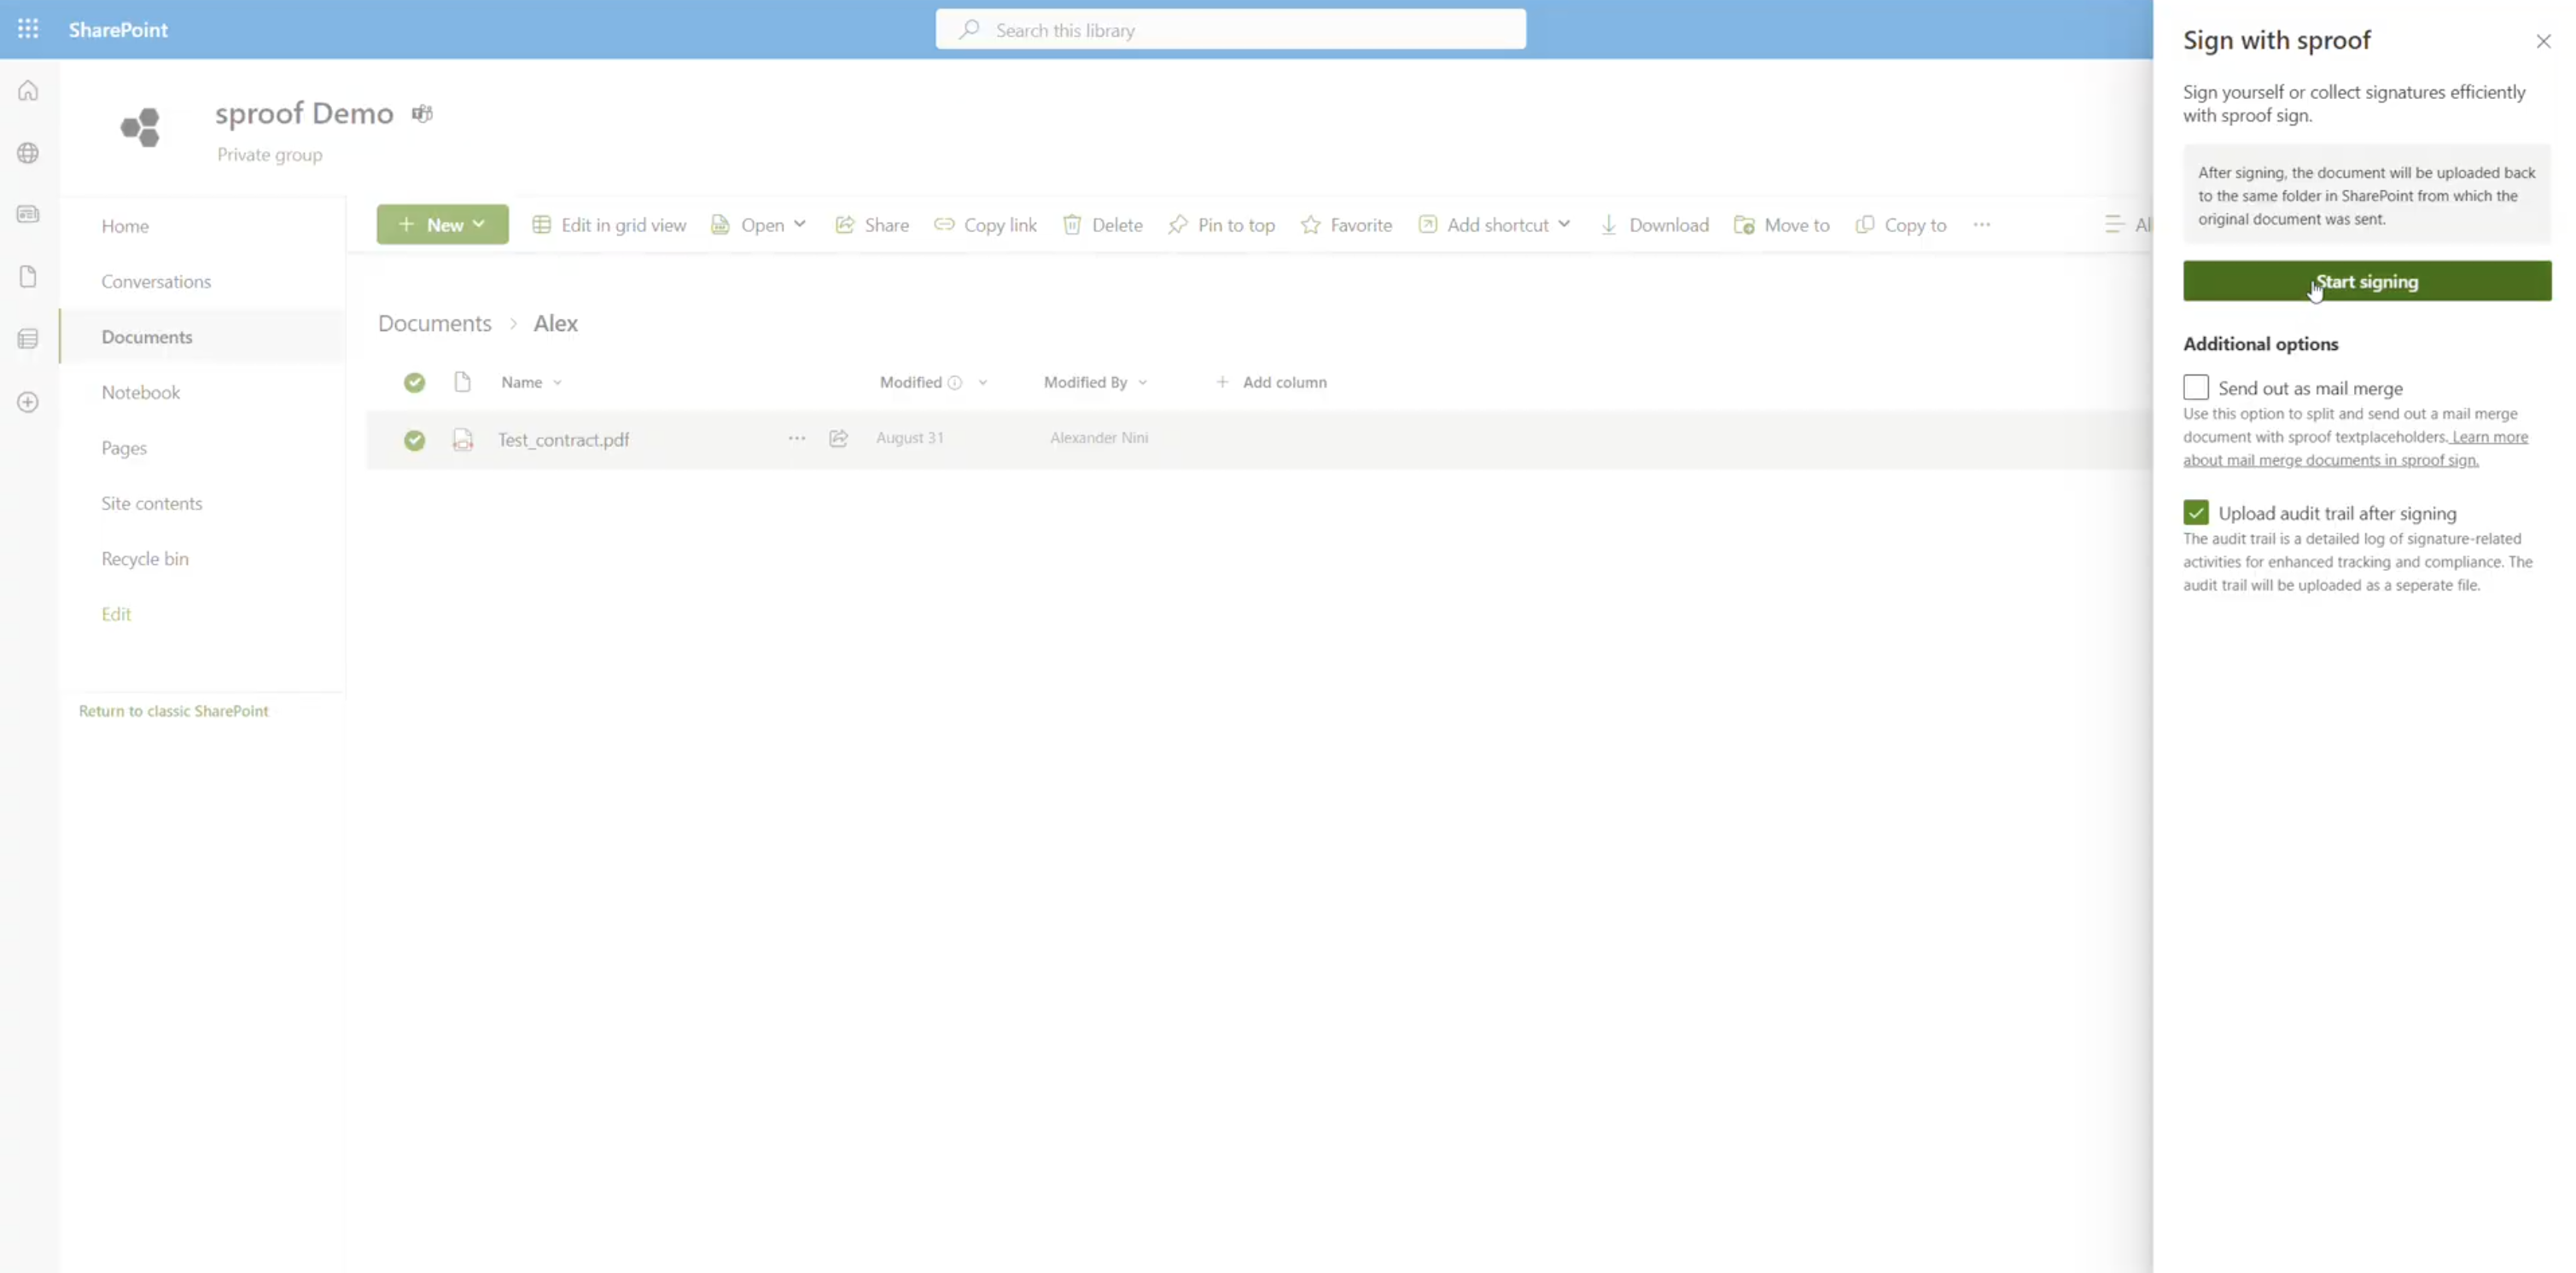Image resolution: width=2576 pixels, height=1273 pixels.
Task: Open the view options list icon
Action: point(2114,225)
